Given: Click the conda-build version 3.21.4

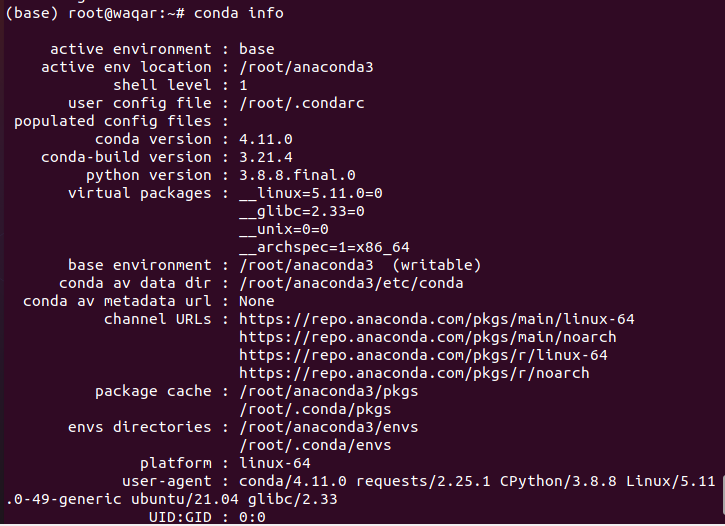Looking at the screenshot, I should [266, 157].
